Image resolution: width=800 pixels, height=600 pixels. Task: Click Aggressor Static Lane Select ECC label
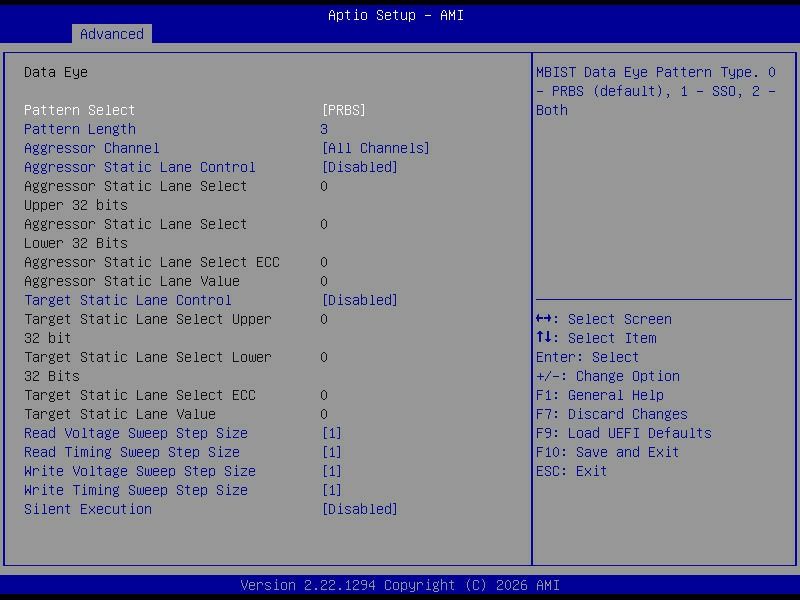(x=152, y=262)
